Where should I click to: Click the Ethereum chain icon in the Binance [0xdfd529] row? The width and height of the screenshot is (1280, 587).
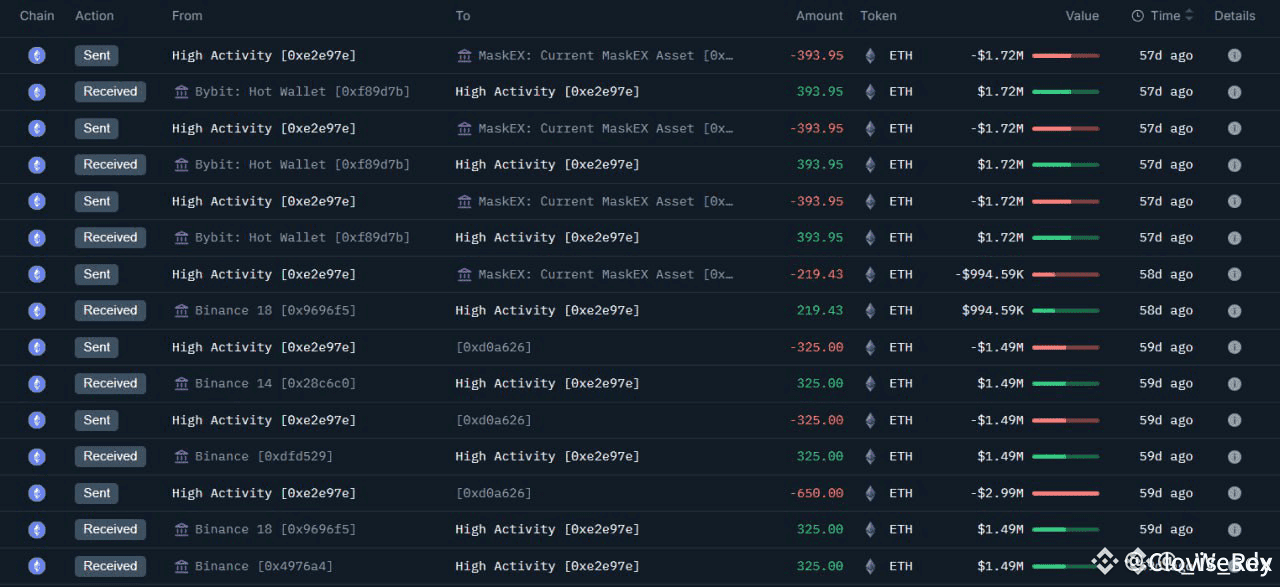(x=37, y=456)
